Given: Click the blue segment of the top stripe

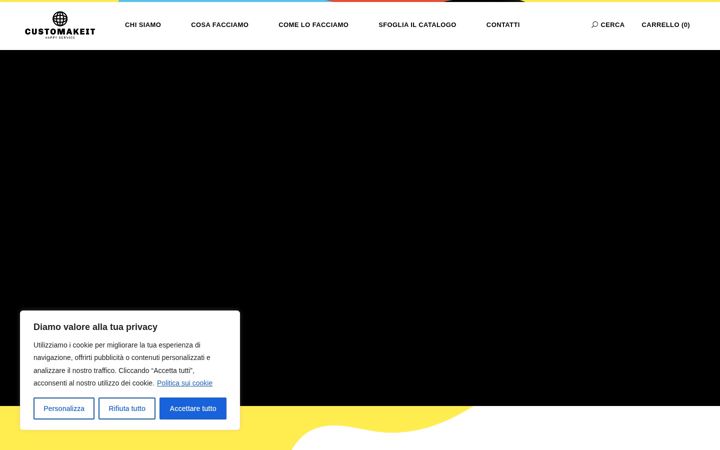Looking at the screenshot, I should click(x=224, y=1).
